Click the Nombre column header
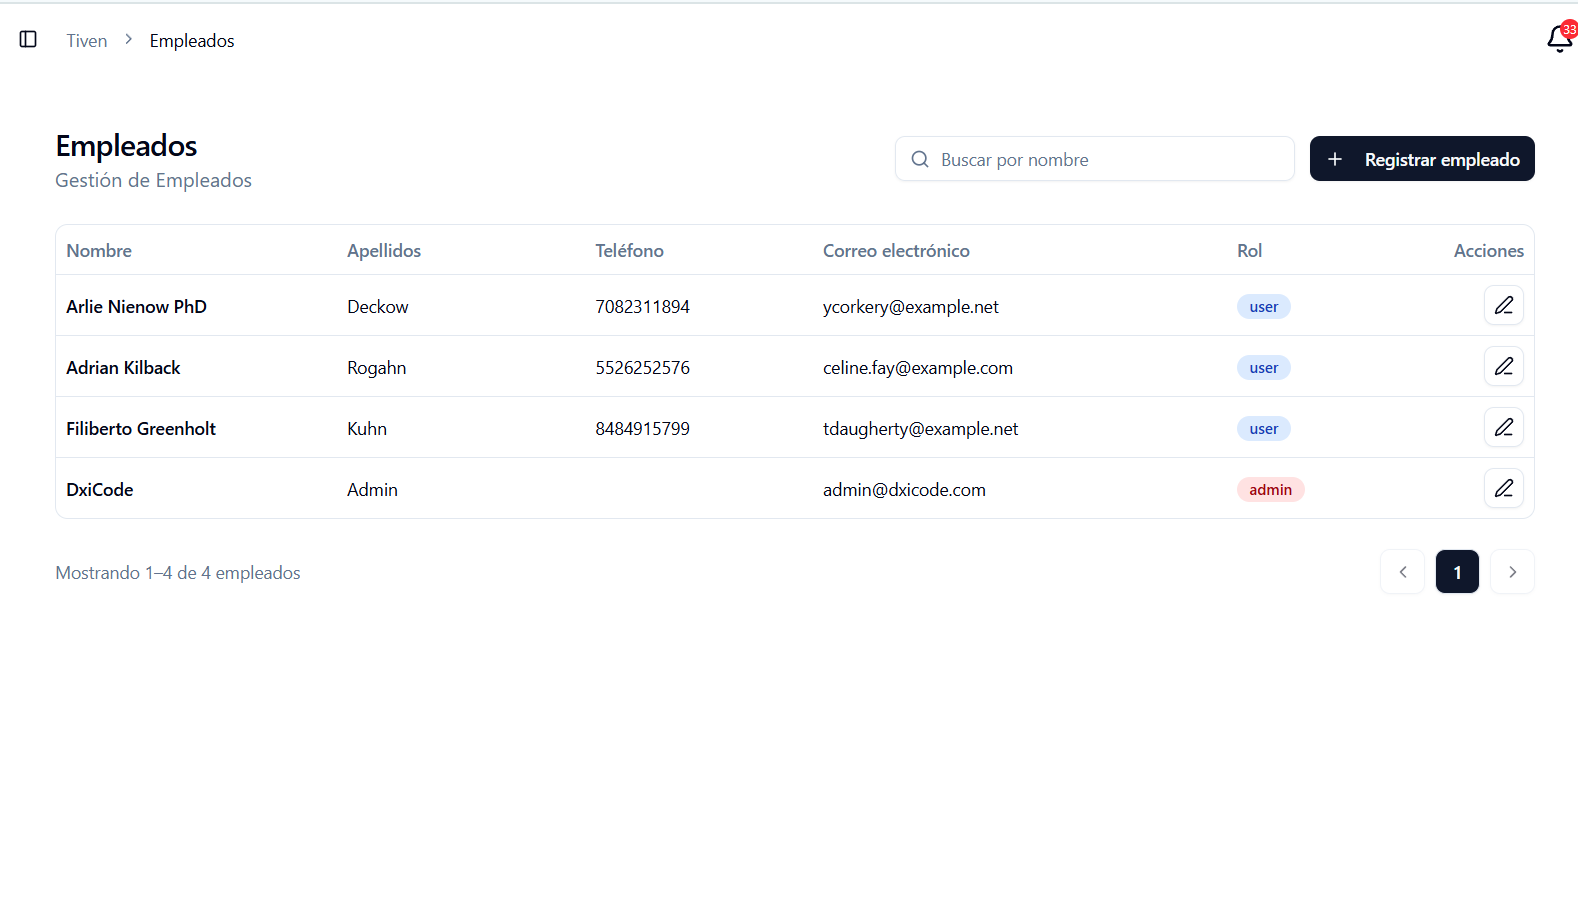The image size is (1578, 910). [99, 251]
